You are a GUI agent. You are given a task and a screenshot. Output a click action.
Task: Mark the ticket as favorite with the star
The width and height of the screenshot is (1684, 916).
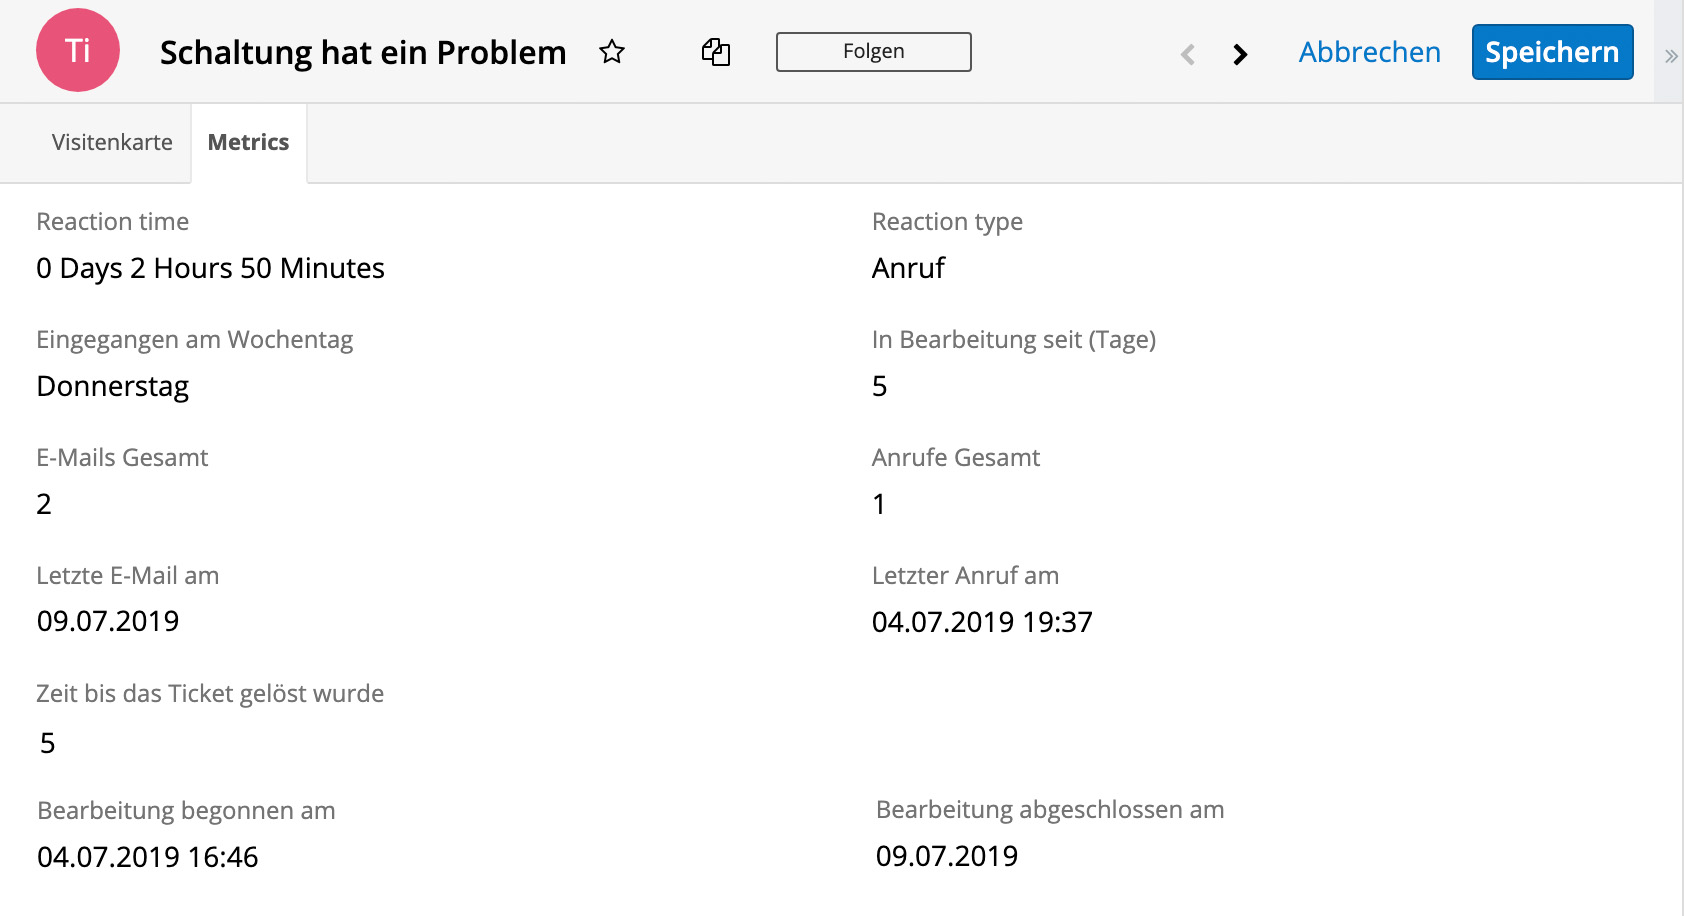[612, 52]
